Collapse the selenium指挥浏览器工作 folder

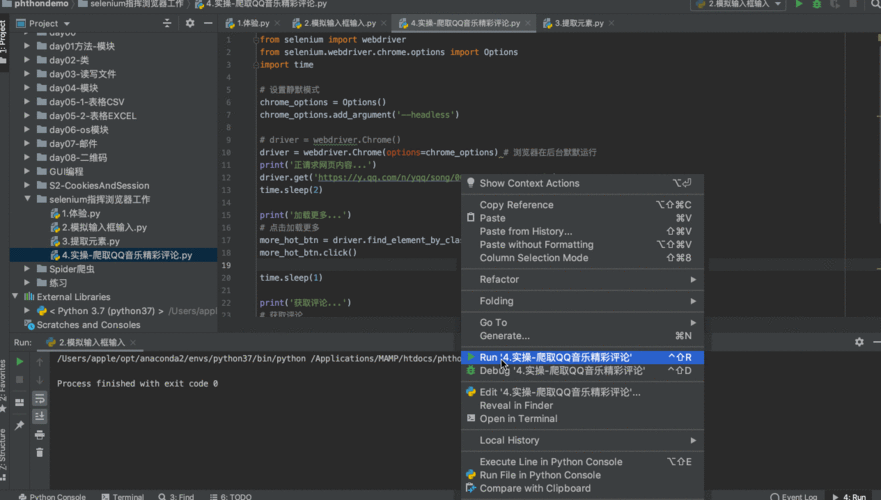(26, 199)
